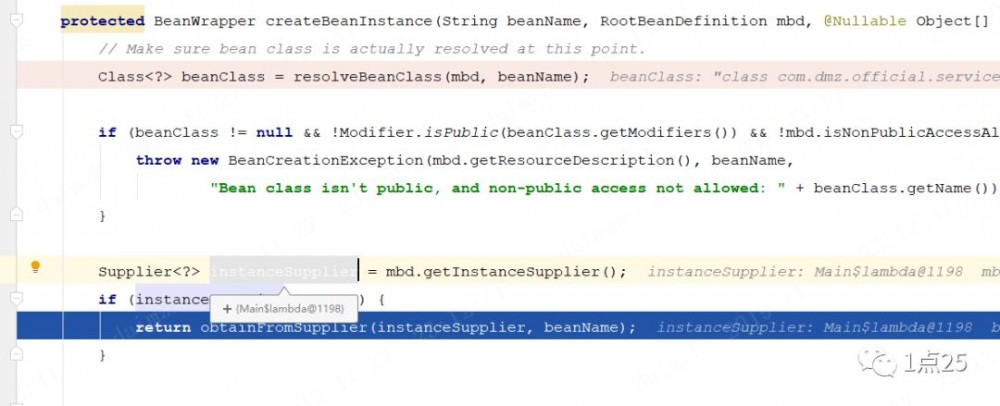The width and height of the screenshot is (1000, 406).
Task: Collapse the createBeanInstance method fold marker
Action: coord(17,21)
